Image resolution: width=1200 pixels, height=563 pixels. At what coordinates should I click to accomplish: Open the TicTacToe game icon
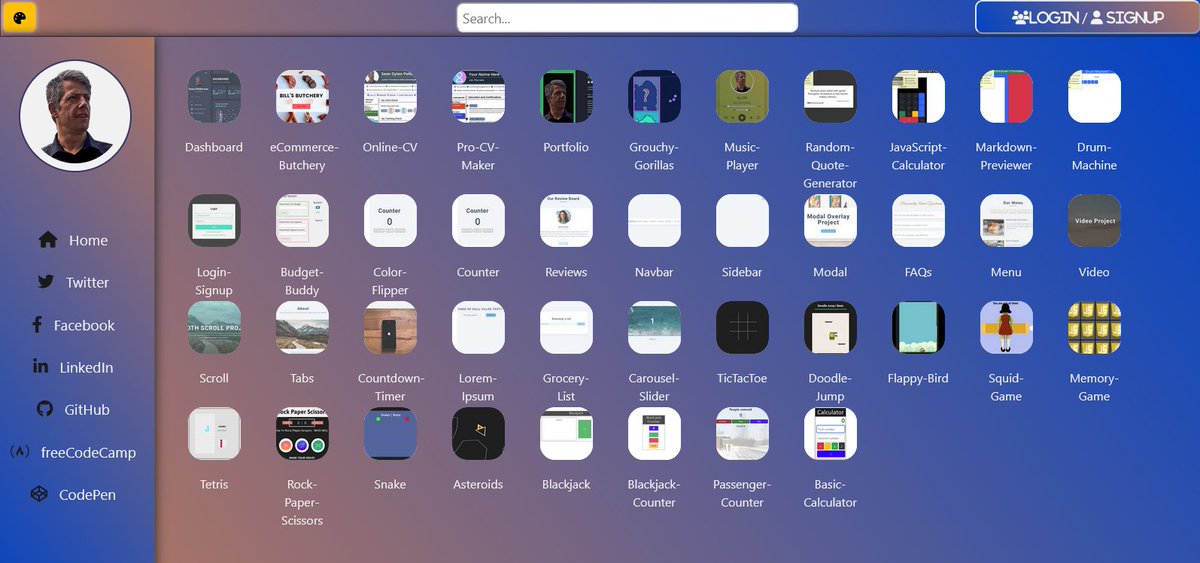(x=742, y=327)
